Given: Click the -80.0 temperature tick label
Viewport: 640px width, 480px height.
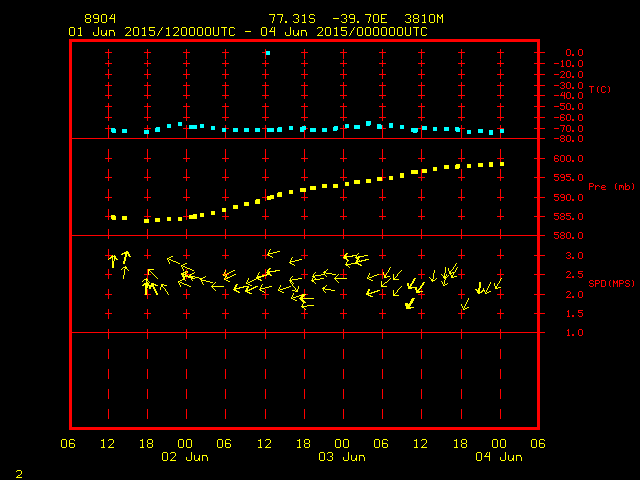Looking at the screenshot, I should [567, 139].
